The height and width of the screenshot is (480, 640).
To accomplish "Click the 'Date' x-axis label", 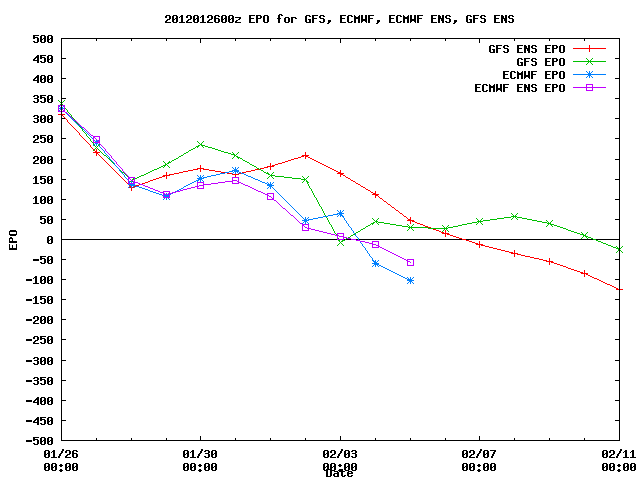I will (x=339, y=474).
